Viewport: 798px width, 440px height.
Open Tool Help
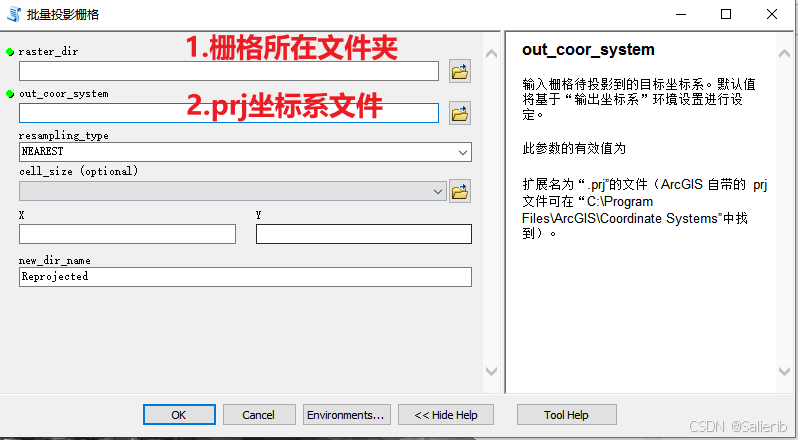click(566, 415)
